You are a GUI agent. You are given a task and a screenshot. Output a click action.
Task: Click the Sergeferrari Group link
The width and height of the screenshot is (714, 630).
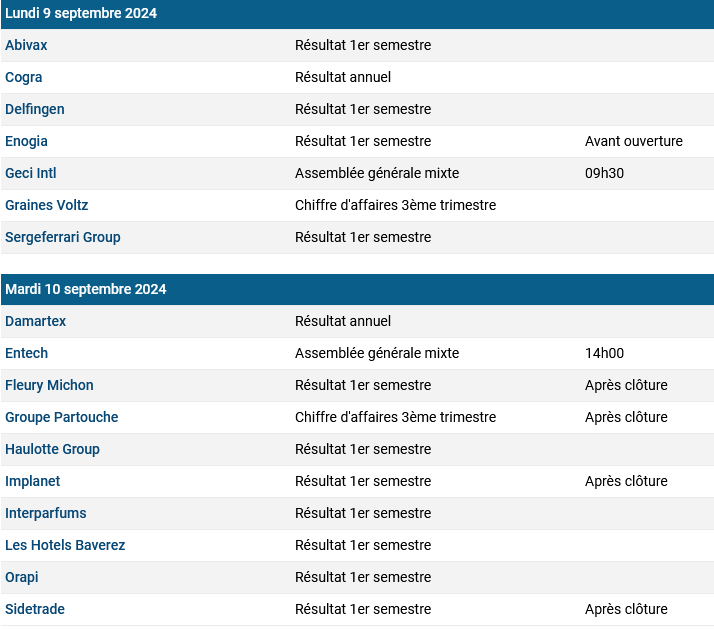pyautogui.click(x=63, y=237)
